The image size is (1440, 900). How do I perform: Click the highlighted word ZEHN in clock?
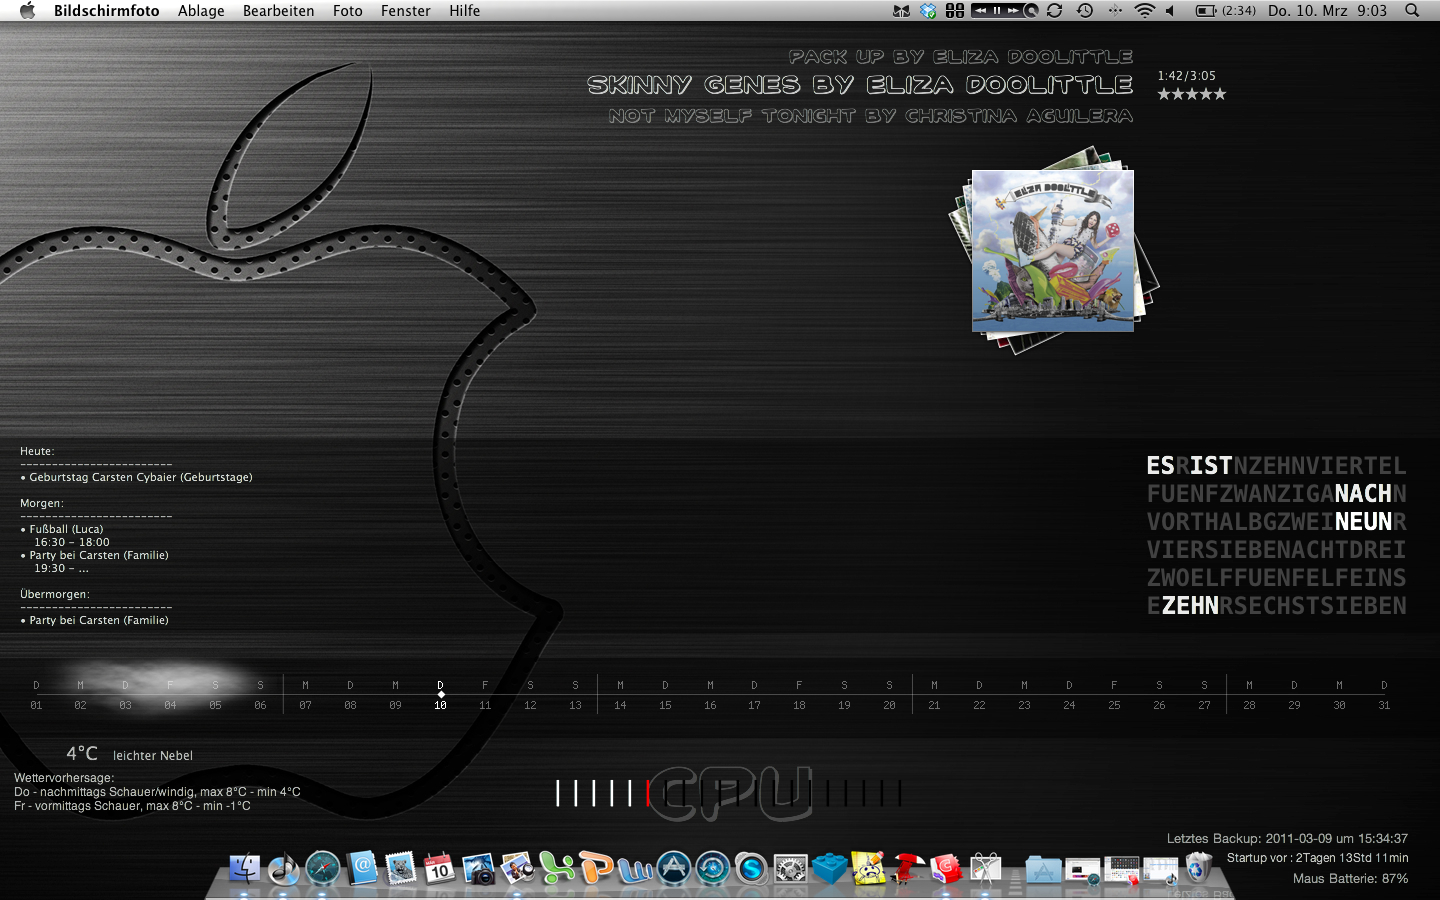(x=1190, y=605)
